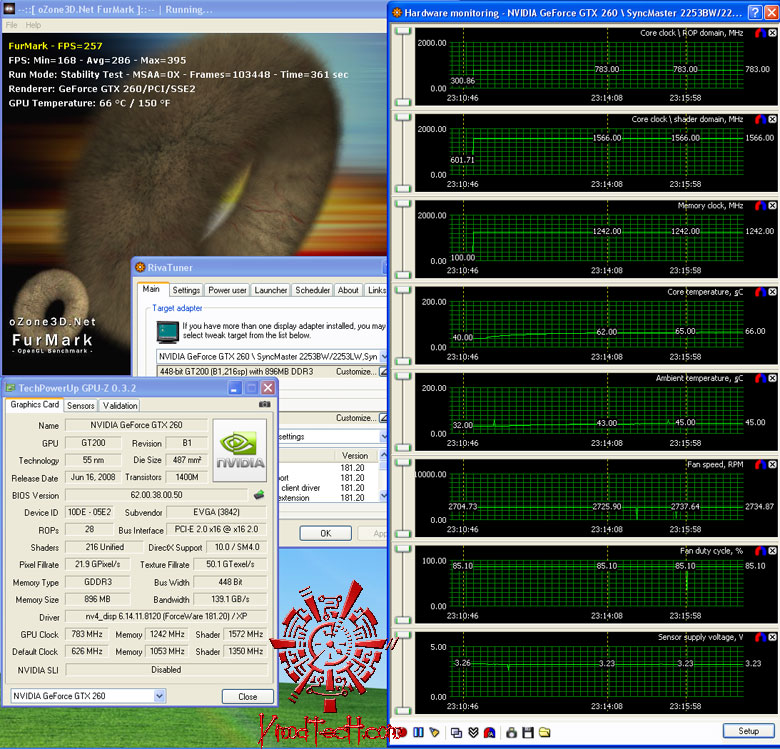
Task: Click the help question mark in Hardware monitoring title
Action: click(755, 12)
